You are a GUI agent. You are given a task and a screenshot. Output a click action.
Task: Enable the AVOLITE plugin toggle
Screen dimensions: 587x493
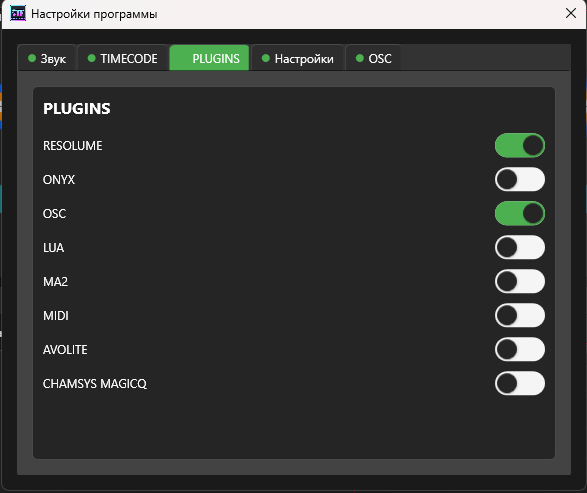(520, 350)
